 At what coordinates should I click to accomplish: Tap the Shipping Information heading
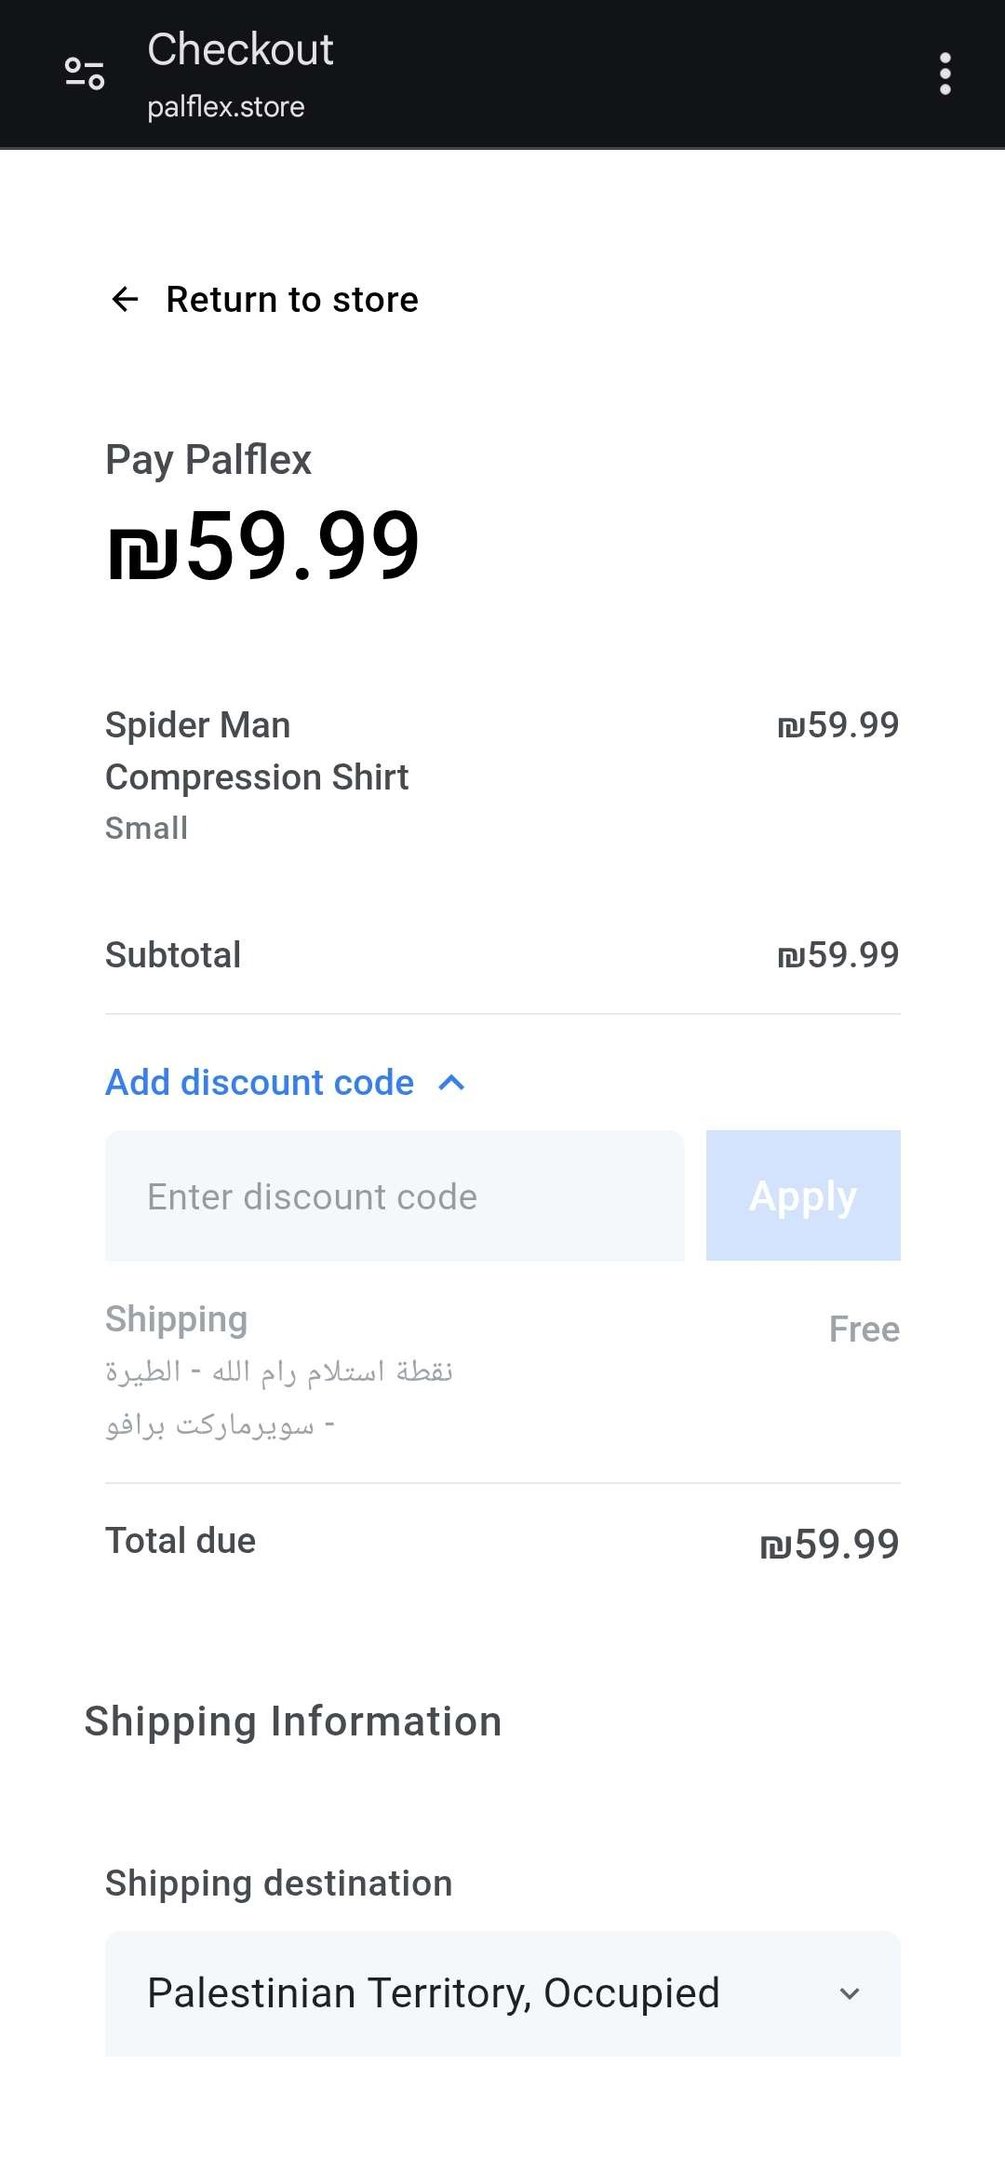(x=293, y=1721)
